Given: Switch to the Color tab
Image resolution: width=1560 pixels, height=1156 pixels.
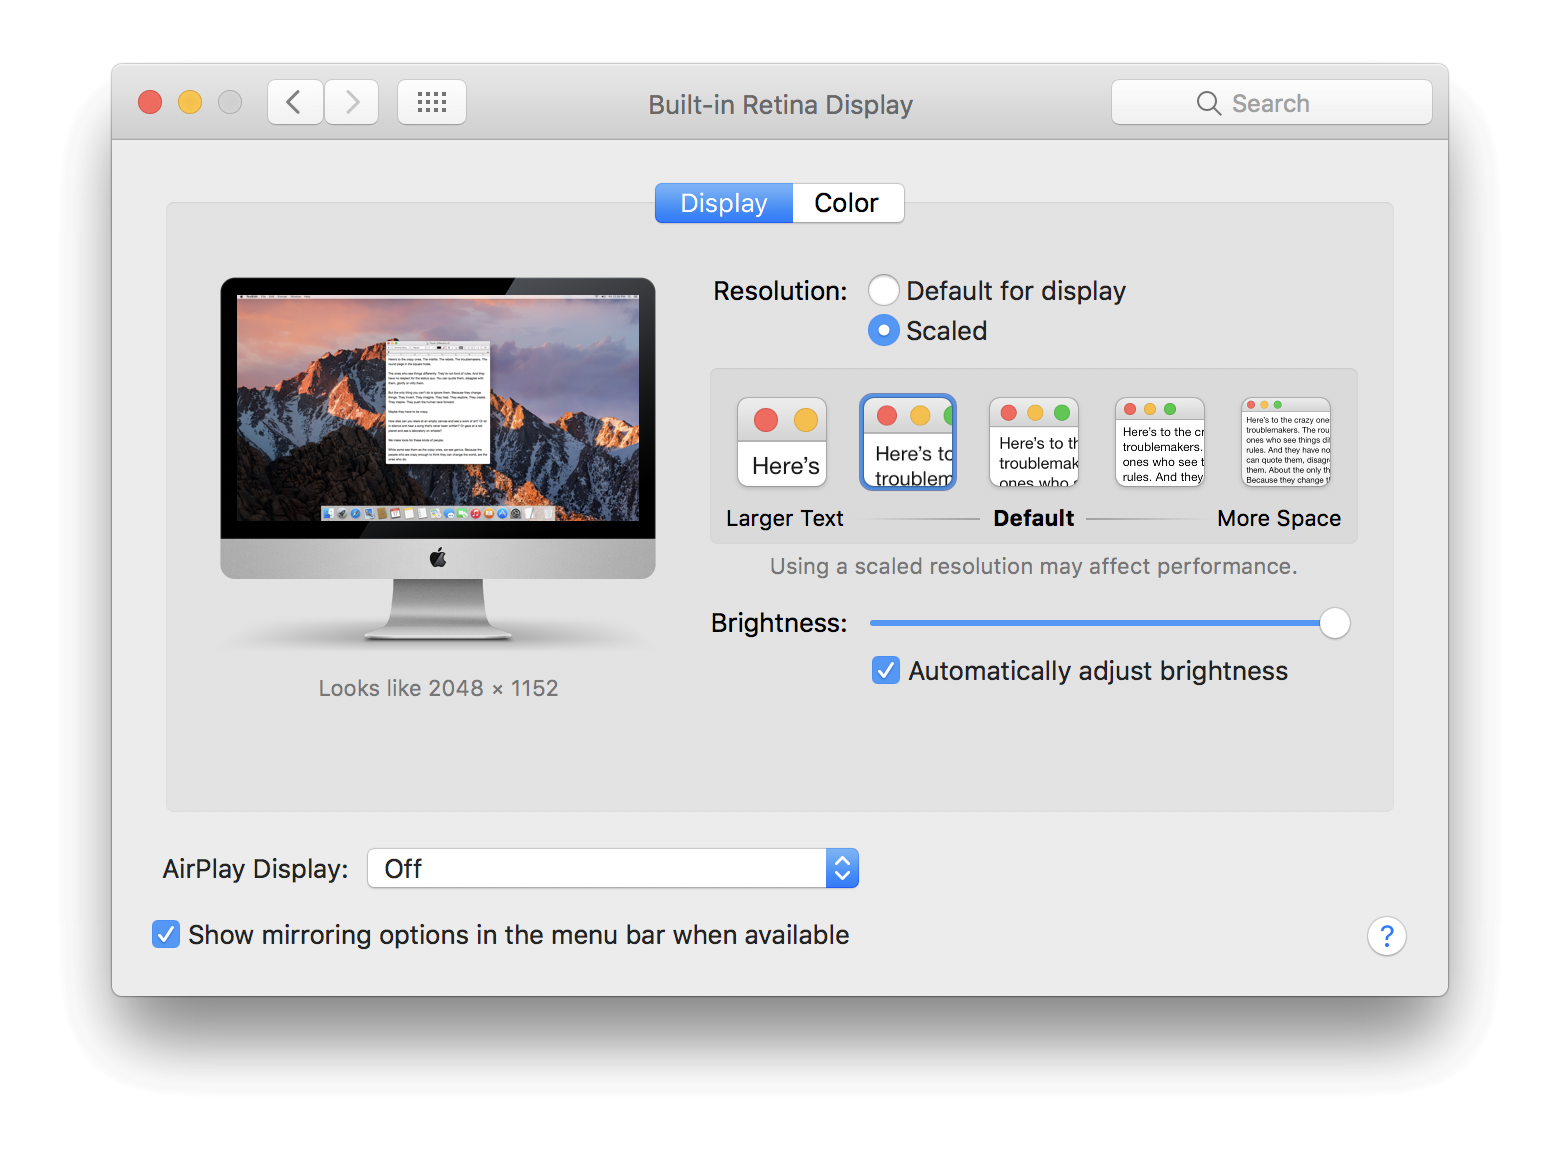Looking at the screenshot, I should coord(847,203).
